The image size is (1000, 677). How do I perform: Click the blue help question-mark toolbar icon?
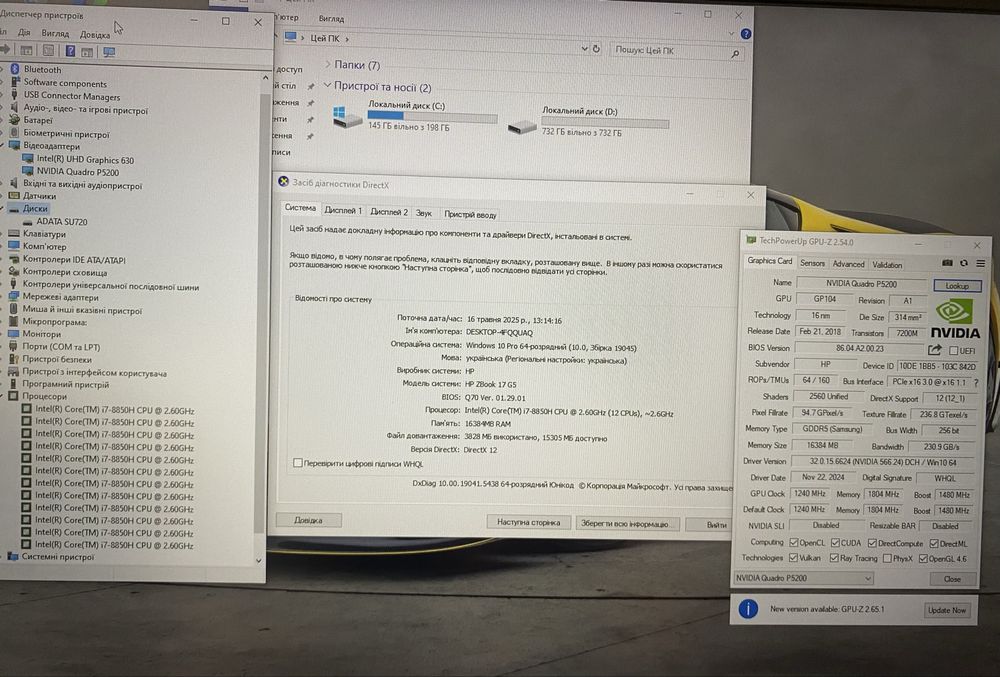tap(70, 51)
